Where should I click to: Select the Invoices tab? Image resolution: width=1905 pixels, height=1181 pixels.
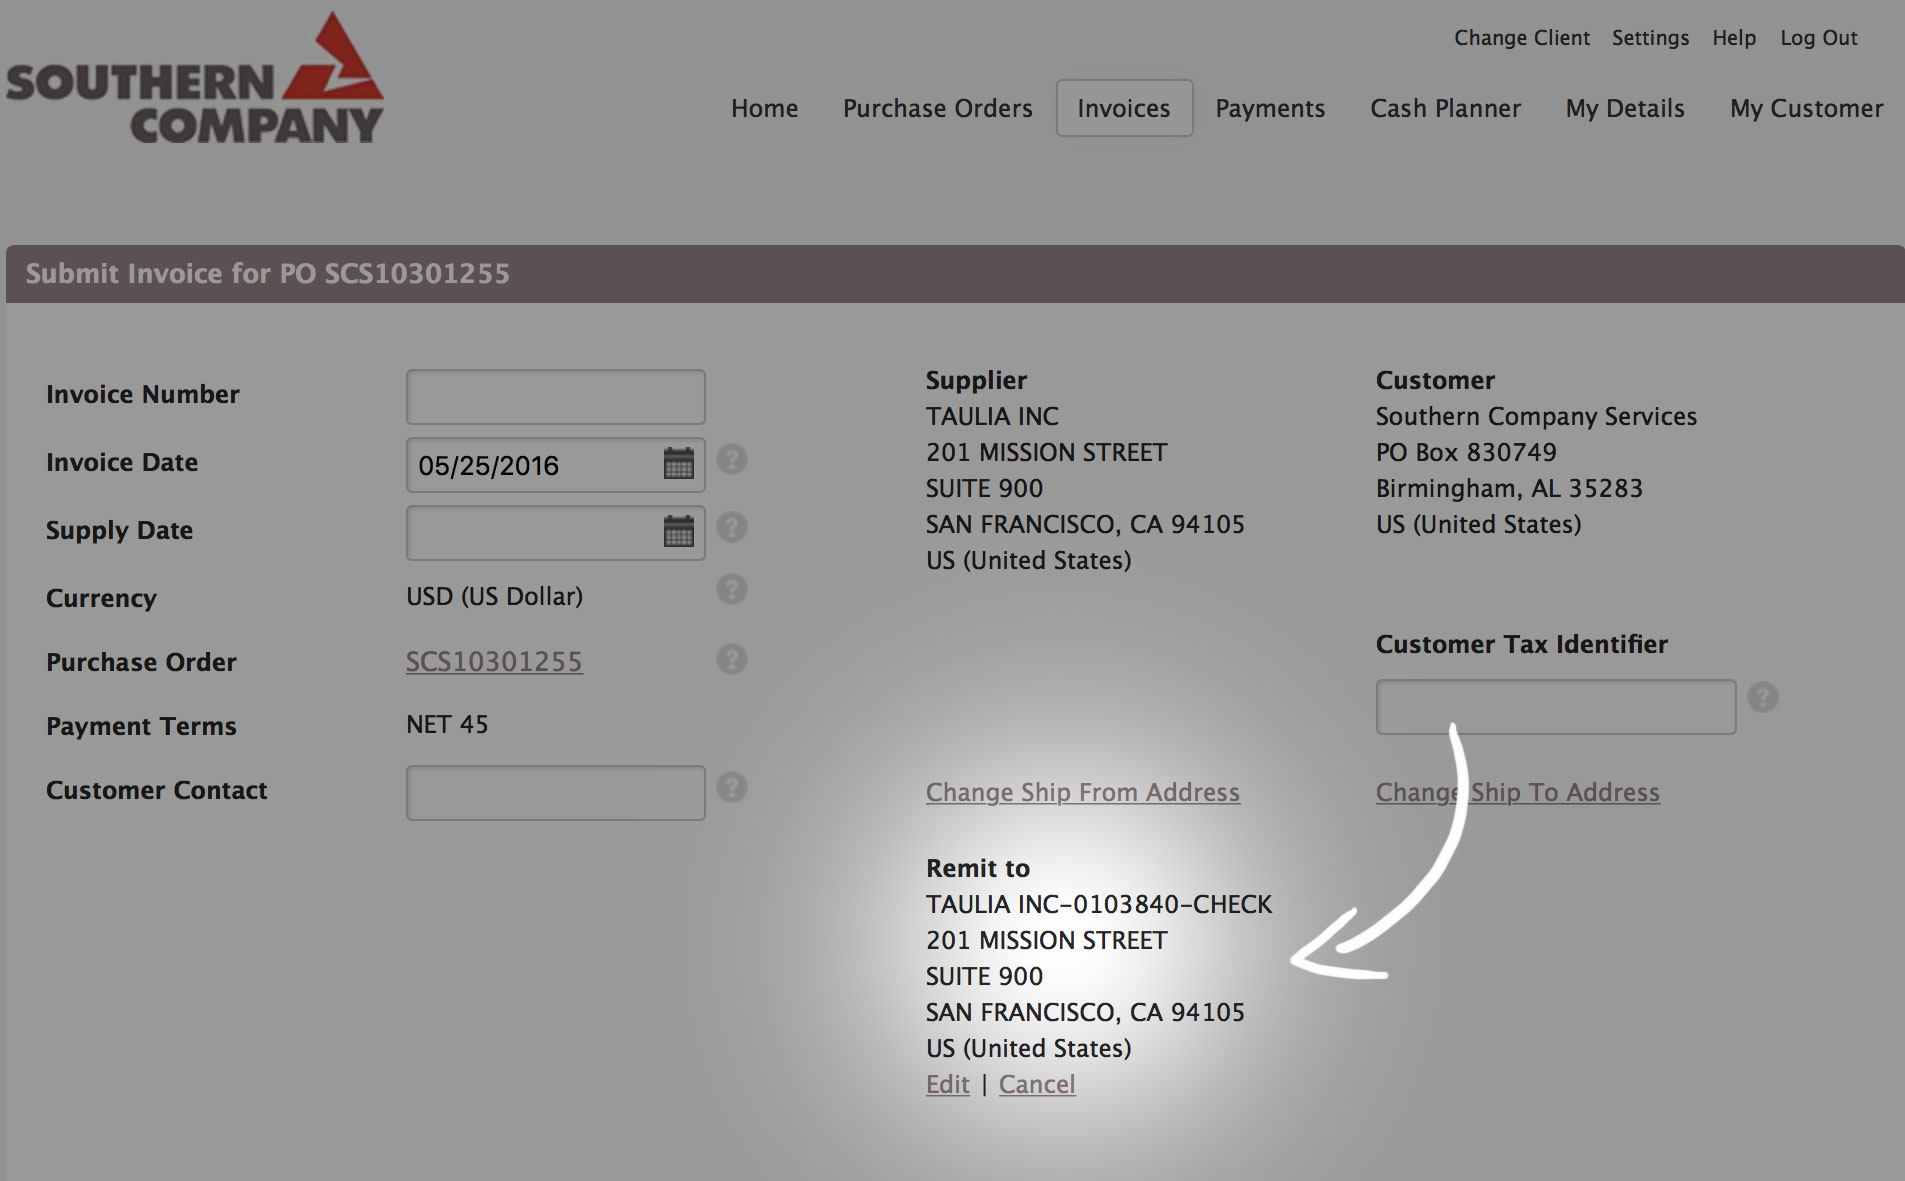[x=1124, y=108]
